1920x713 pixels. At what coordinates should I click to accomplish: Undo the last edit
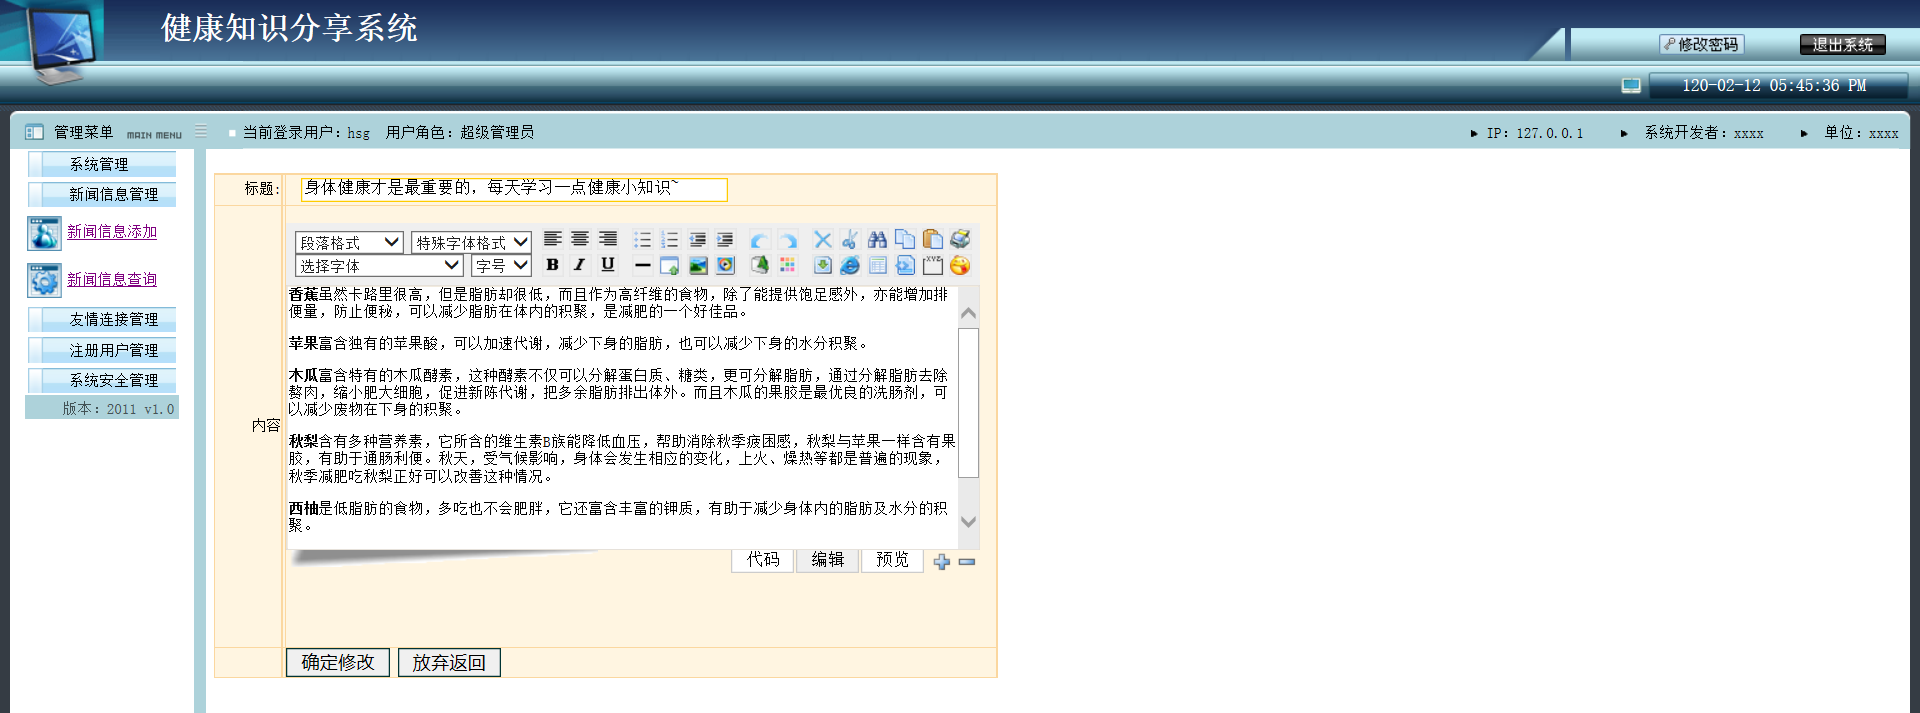pos(760,240)
